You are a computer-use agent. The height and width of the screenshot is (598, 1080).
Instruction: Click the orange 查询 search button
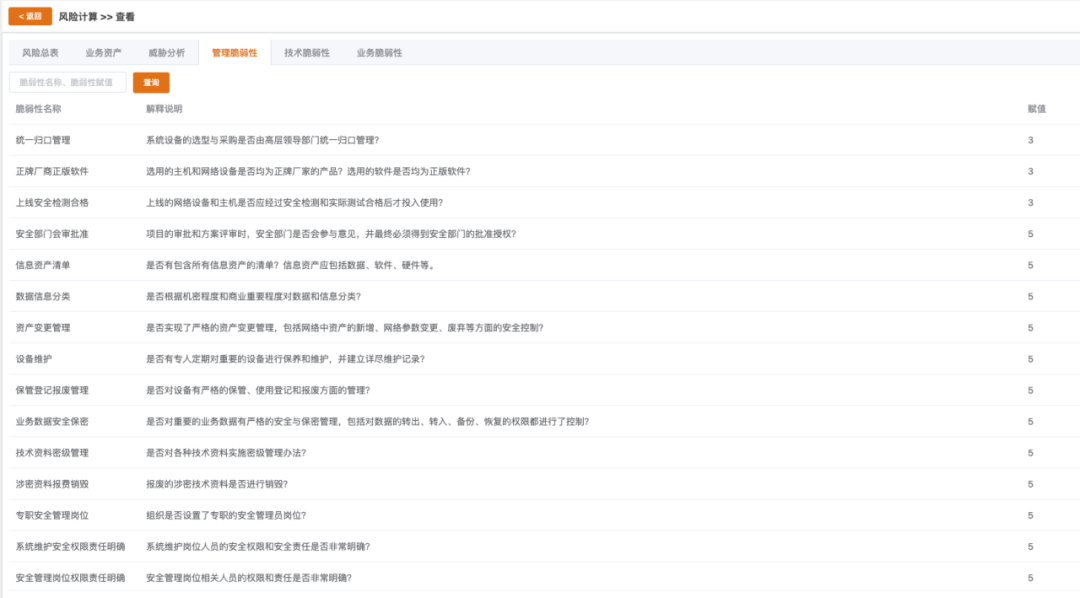point(151,83)
